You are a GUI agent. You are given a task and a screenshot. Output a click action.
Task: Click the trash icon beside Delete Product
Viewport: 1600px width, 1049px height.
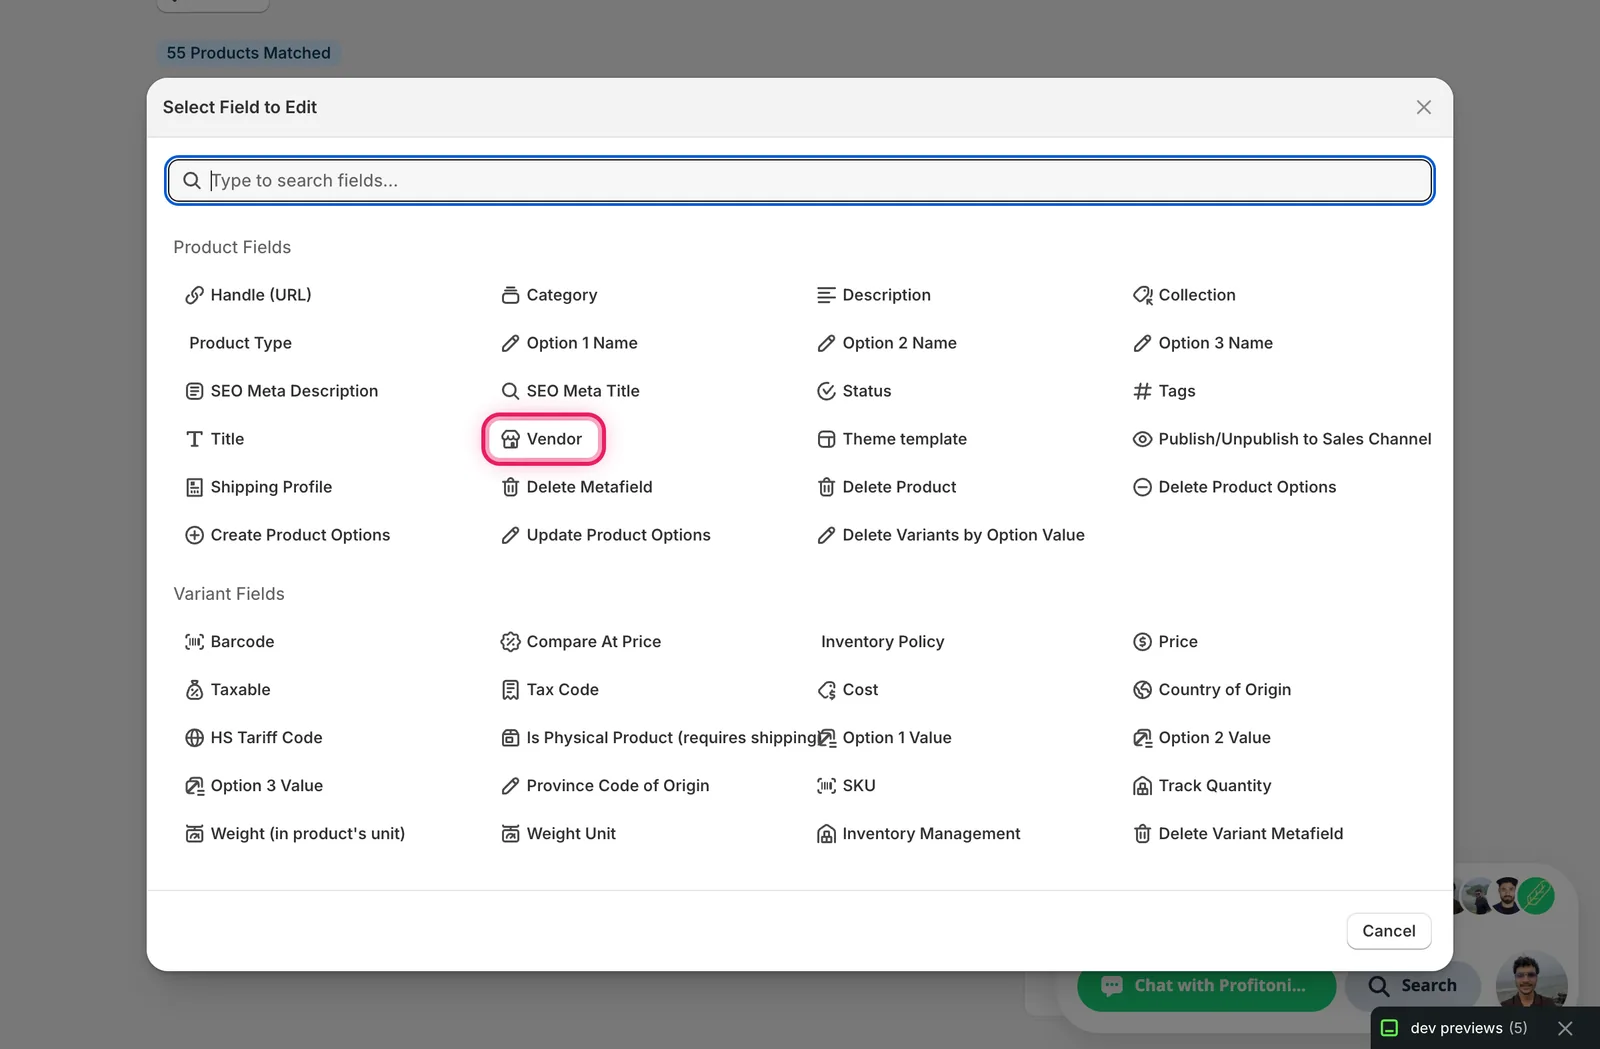pos(826,487)
